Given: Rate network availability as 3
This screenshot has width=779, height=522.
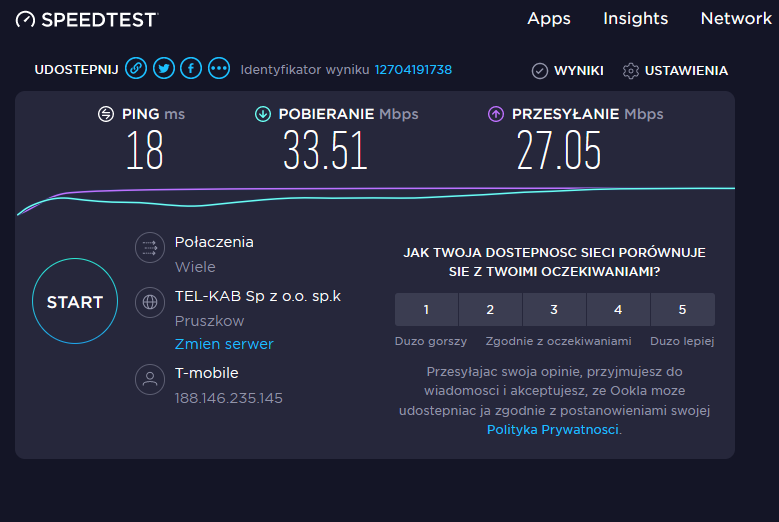Looking at the screenshot, I should pyautogui.click(x=554, y=309).
